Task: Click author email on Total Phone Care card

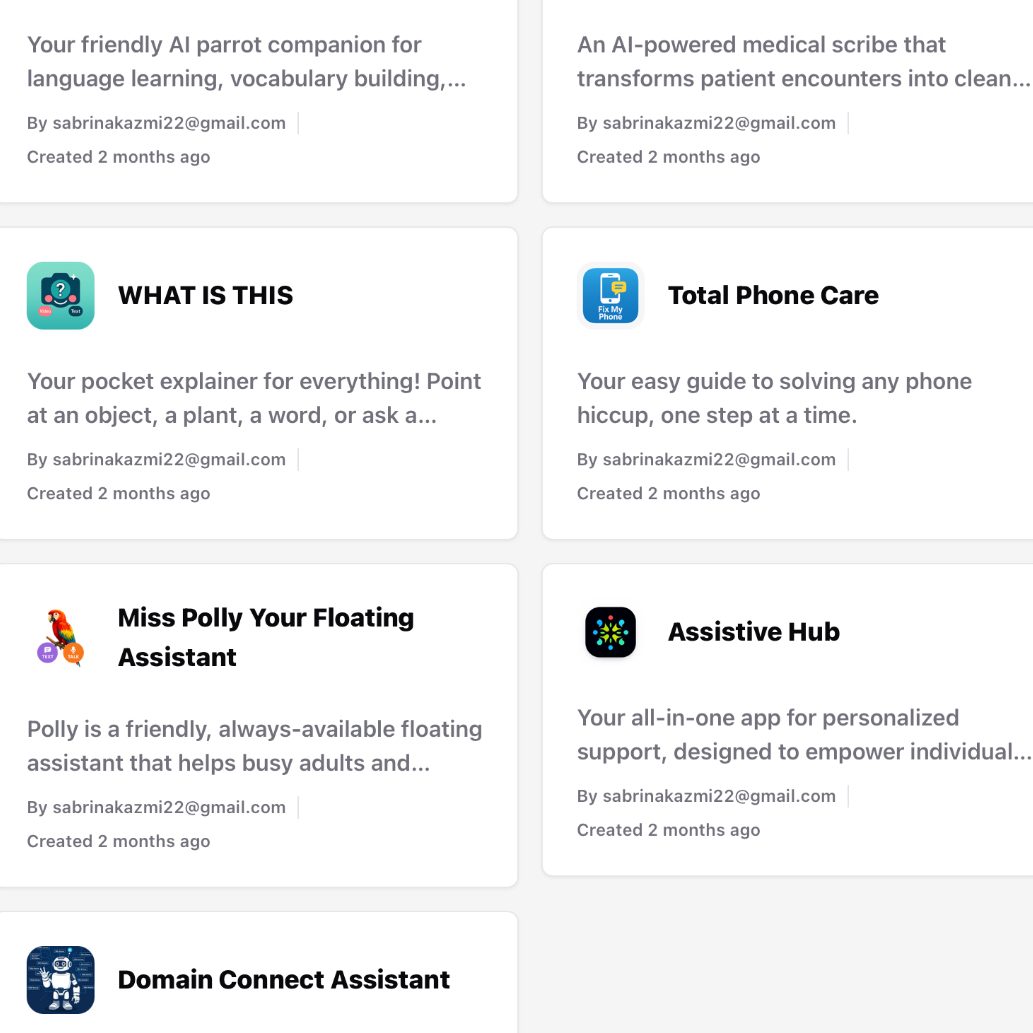Action: pos(706,460)
